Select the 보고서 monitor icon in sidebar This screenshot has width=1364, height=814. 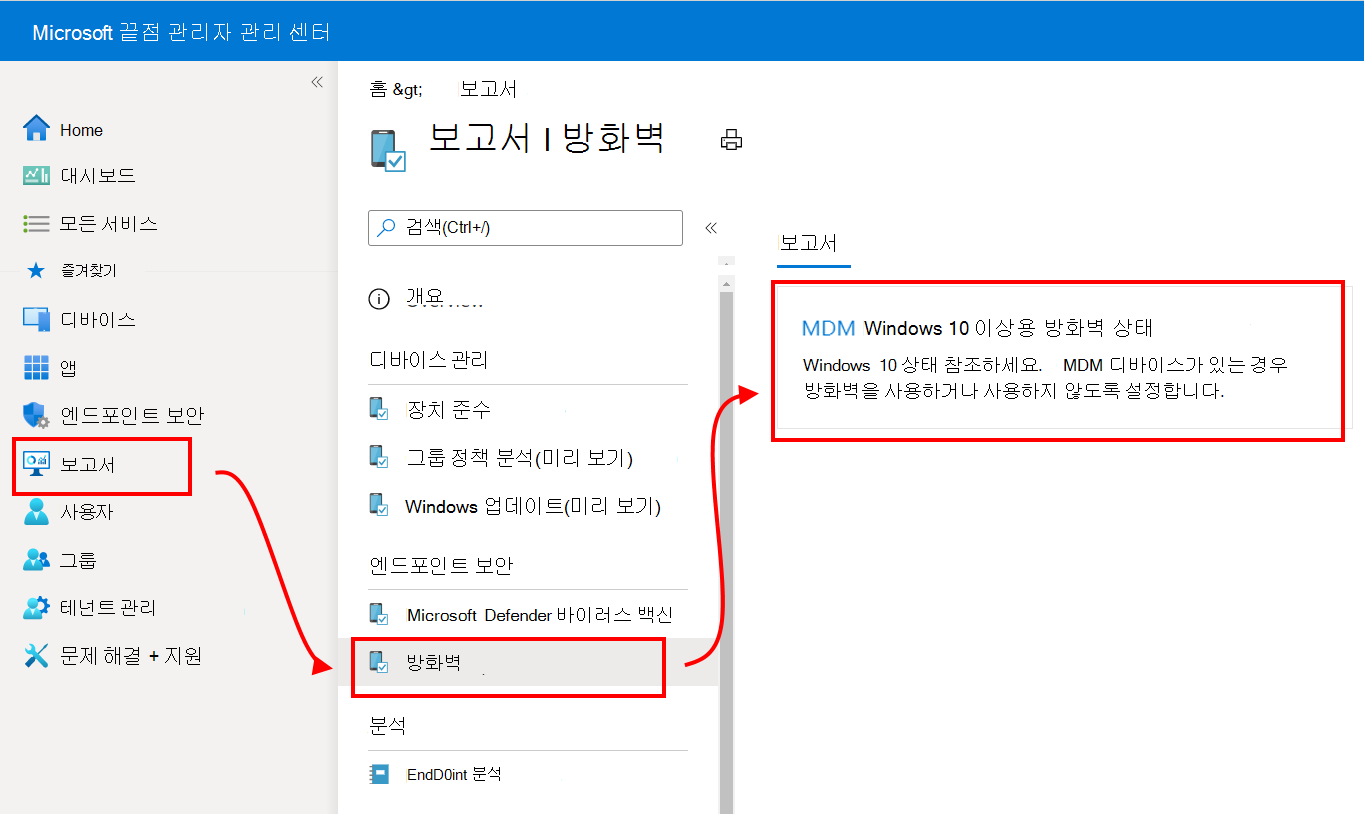coord(36,464)
